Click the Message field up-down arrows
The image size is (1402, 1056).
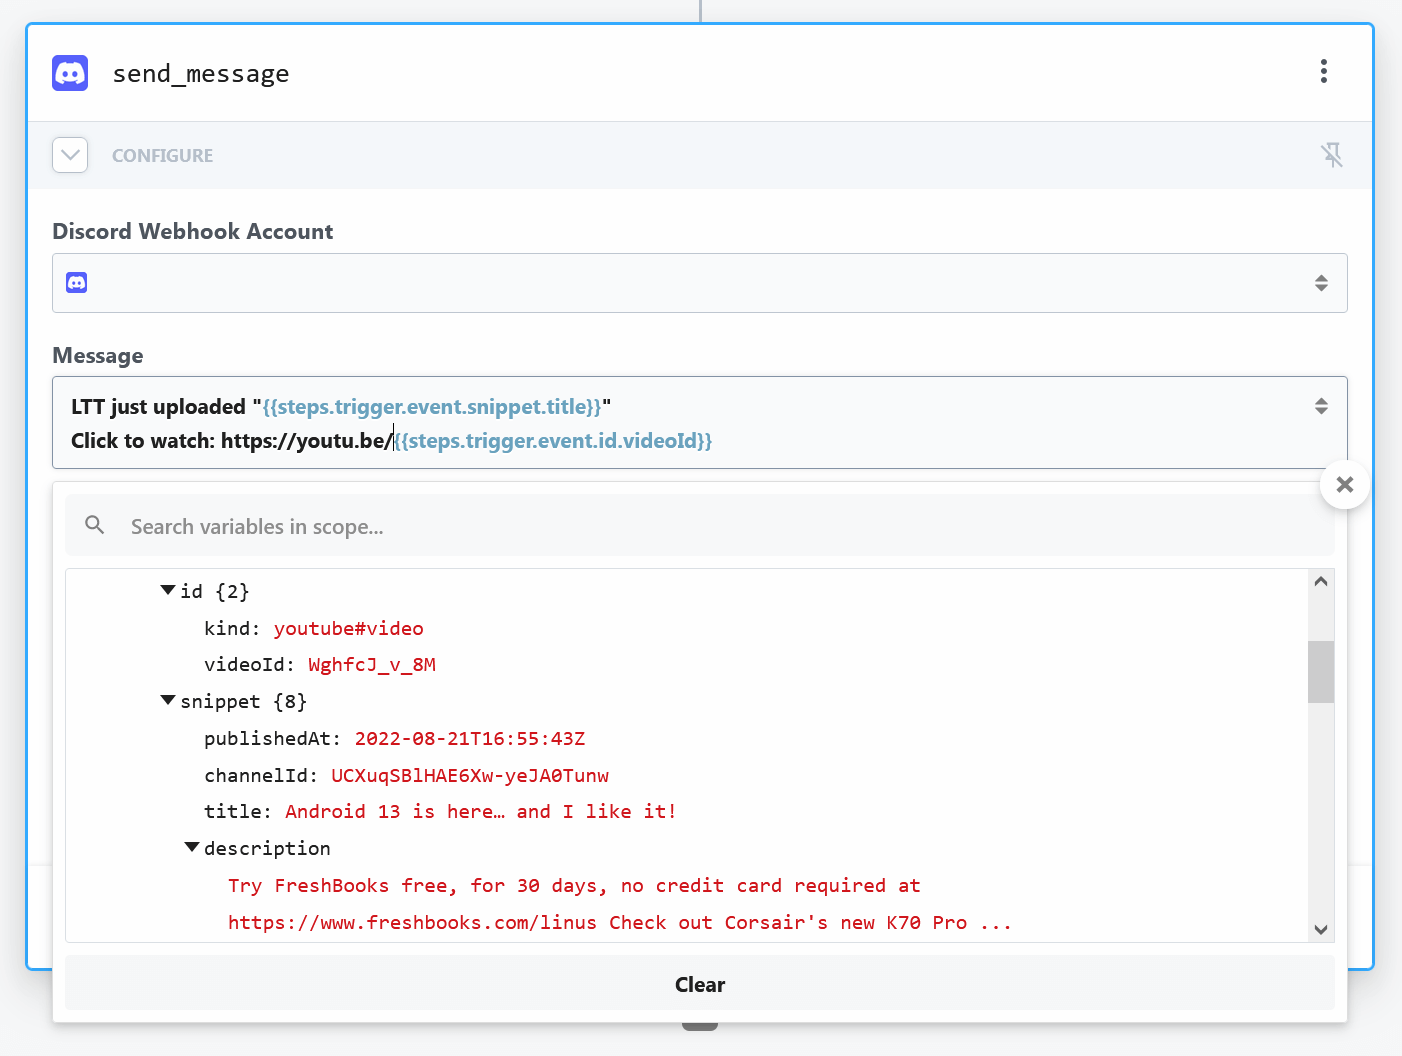(x=1321, y=406)
